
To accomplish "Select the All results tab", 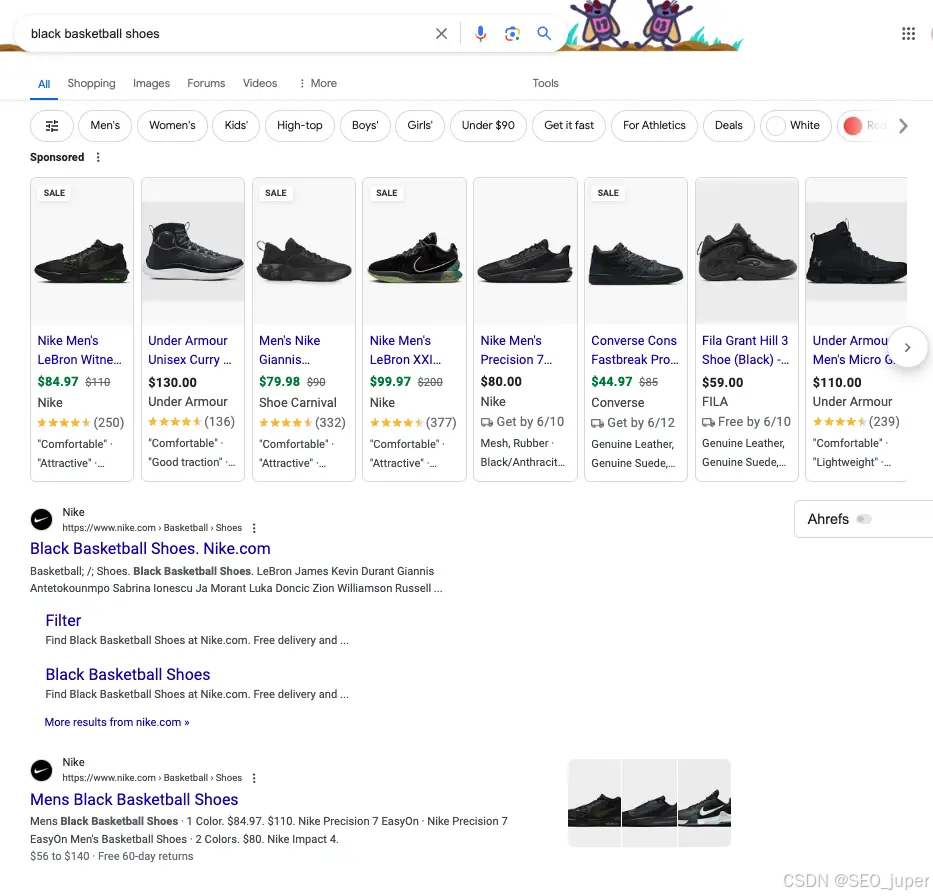I will click(x=44, y=84).
